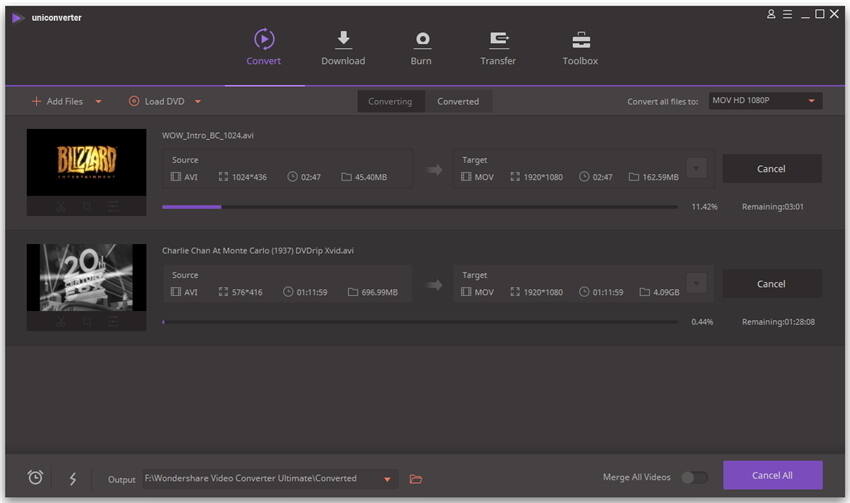The height and width of the screenshot is (503, 850).
Task: Click the 1024*436 source resolution
Action: click(x=249, y=177)
